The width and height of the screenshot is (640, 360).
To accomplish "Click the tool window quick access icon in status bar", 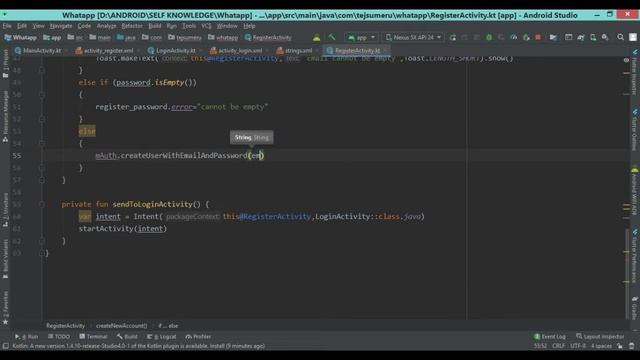I will (5, 346).
